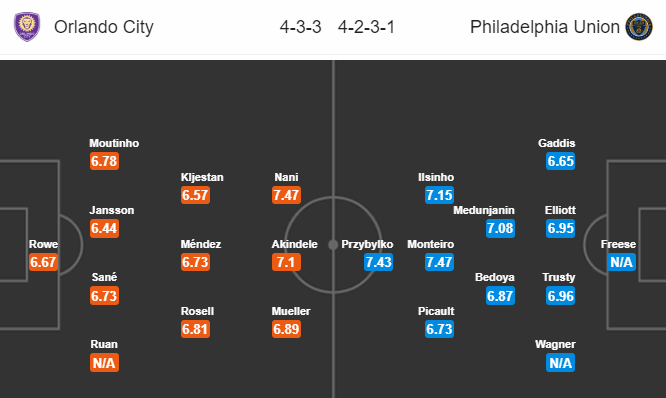Click the 4-2-3-1 formation text
The image size is (666, 398).
click(366, 27)
